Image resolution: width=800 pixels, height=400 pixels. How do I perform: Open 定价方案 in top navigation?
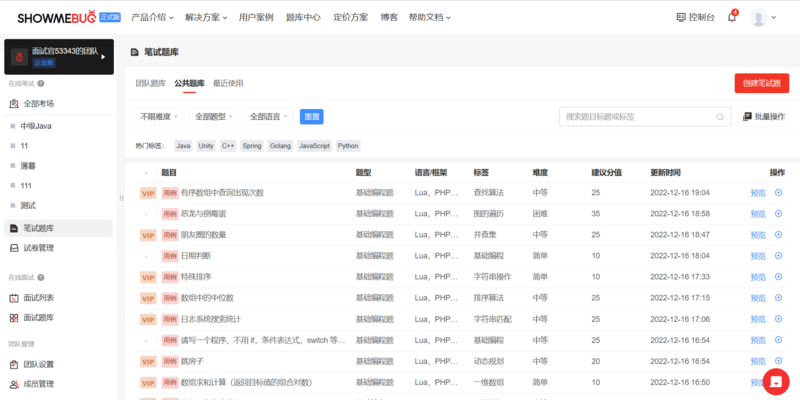point(351,17)
